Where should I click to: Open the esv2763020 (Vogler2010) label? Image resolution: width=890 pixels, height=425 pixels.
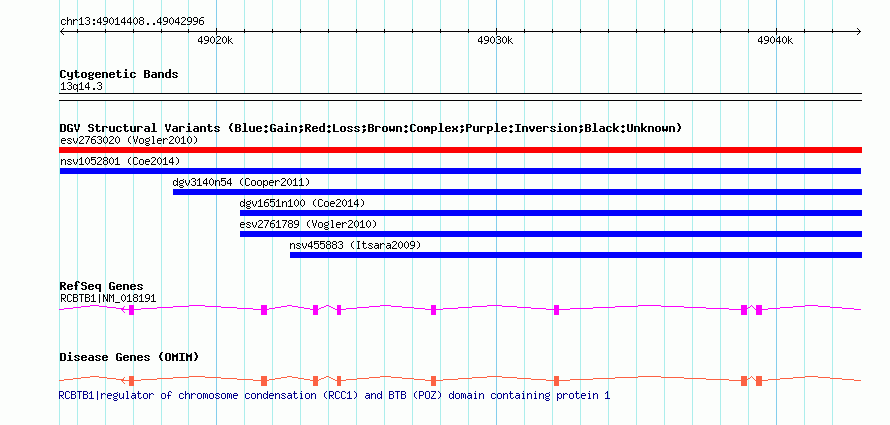(x=129, y=140)
